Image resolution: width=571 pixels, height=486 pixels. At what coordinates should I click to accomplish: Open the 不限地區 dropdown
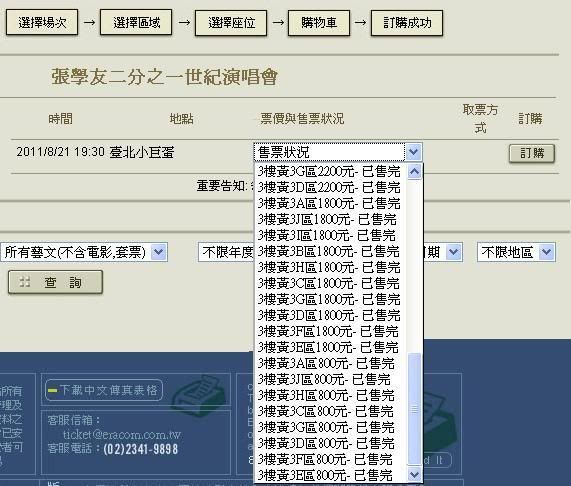pyautogui.click(x=516, y=252)
